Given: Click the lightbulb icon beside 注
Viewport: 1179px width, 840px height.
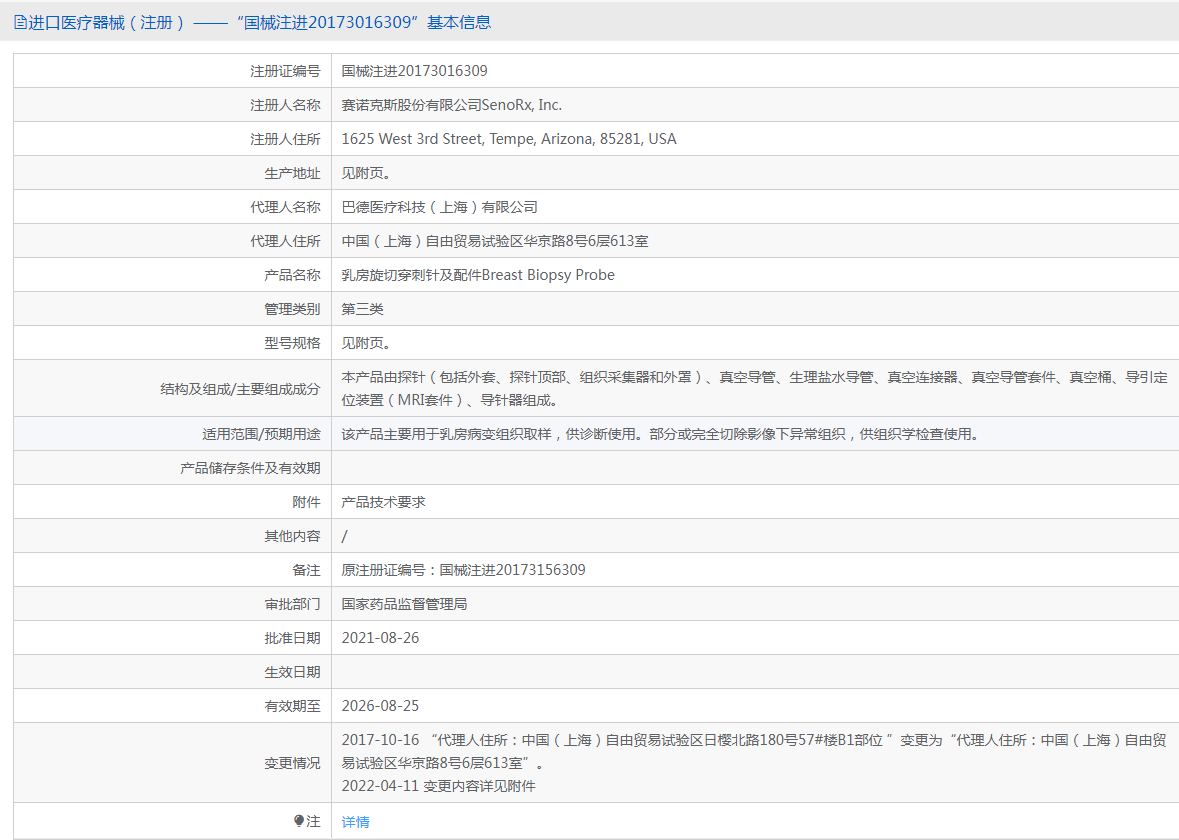Looking at the screenshot, I should 299,821.
